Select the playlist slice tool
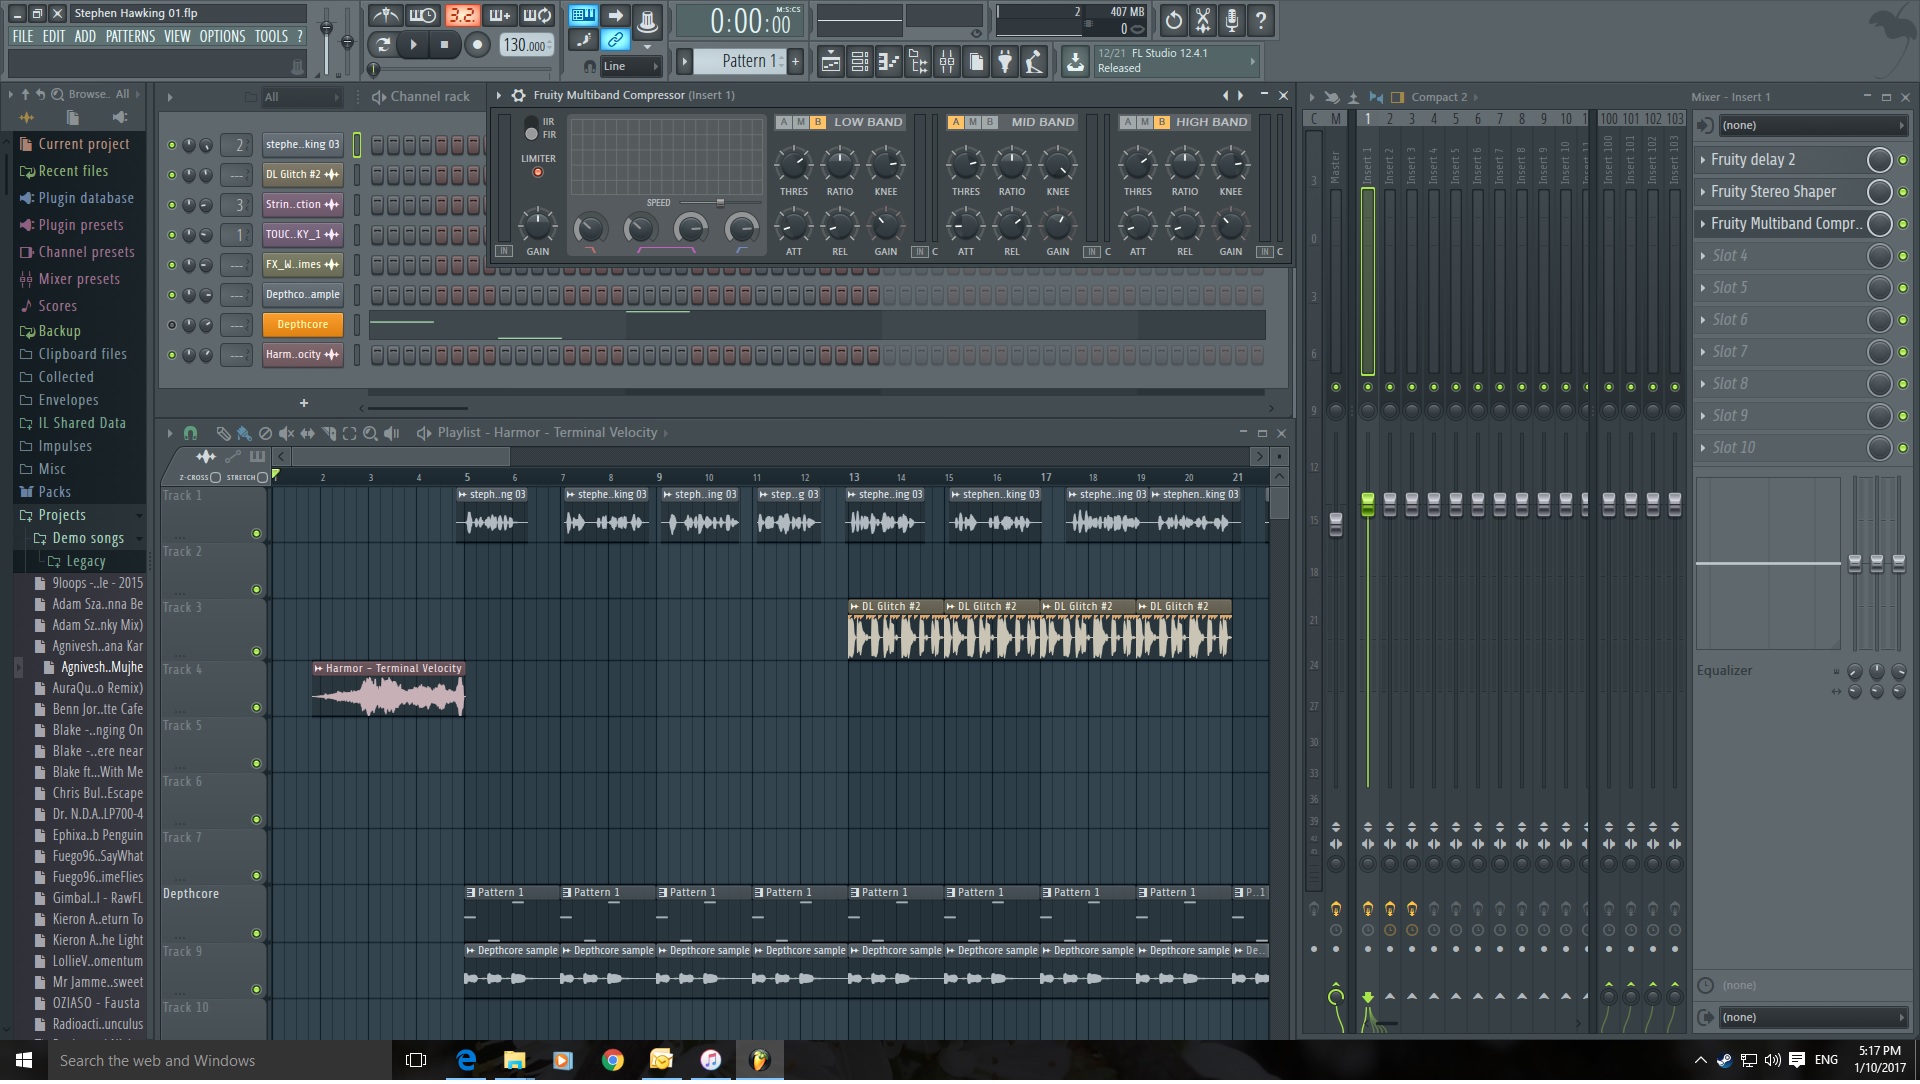 click(x=328, y=433)
